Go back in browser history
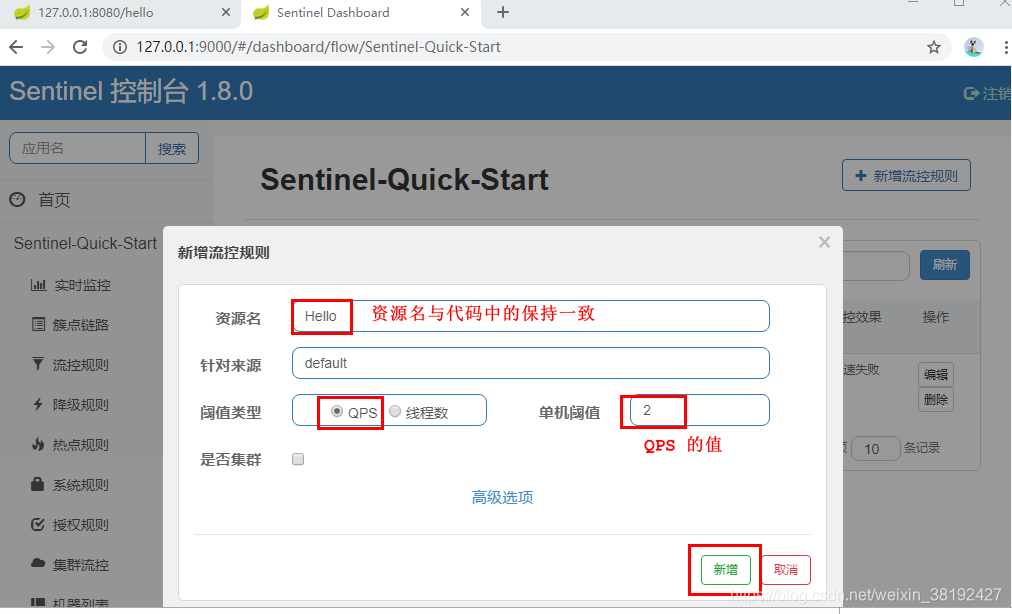 click(16, 47)
